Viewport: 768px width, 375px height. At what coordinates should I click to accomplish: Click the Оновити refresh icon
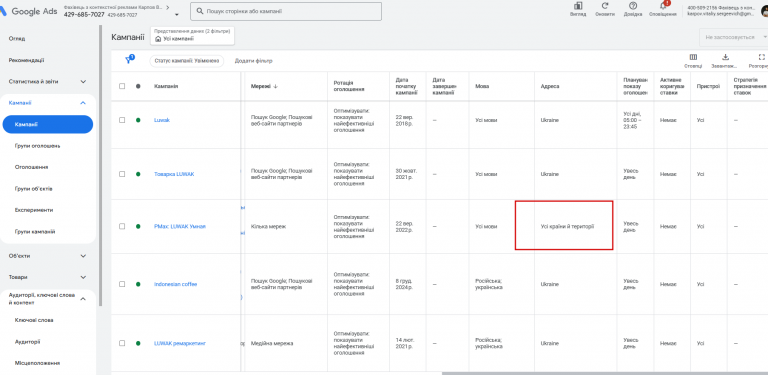[x=605, y=6]
